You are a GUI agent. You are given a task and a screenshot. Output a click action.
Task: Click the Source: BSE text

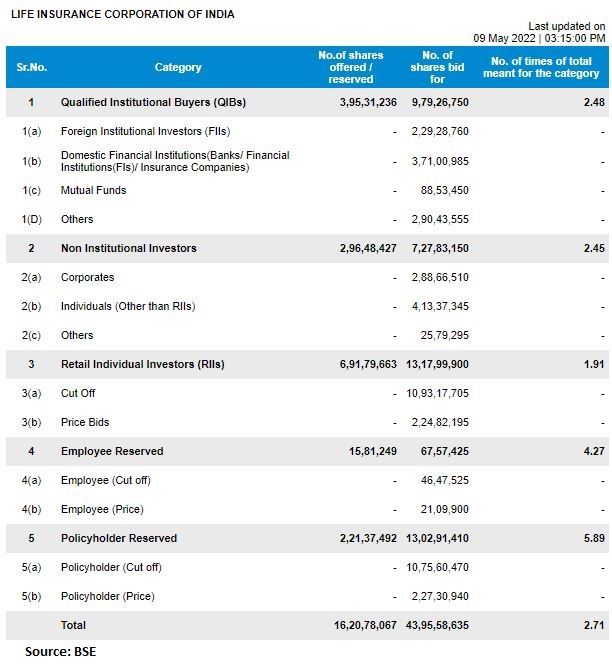tap(60, 652)
